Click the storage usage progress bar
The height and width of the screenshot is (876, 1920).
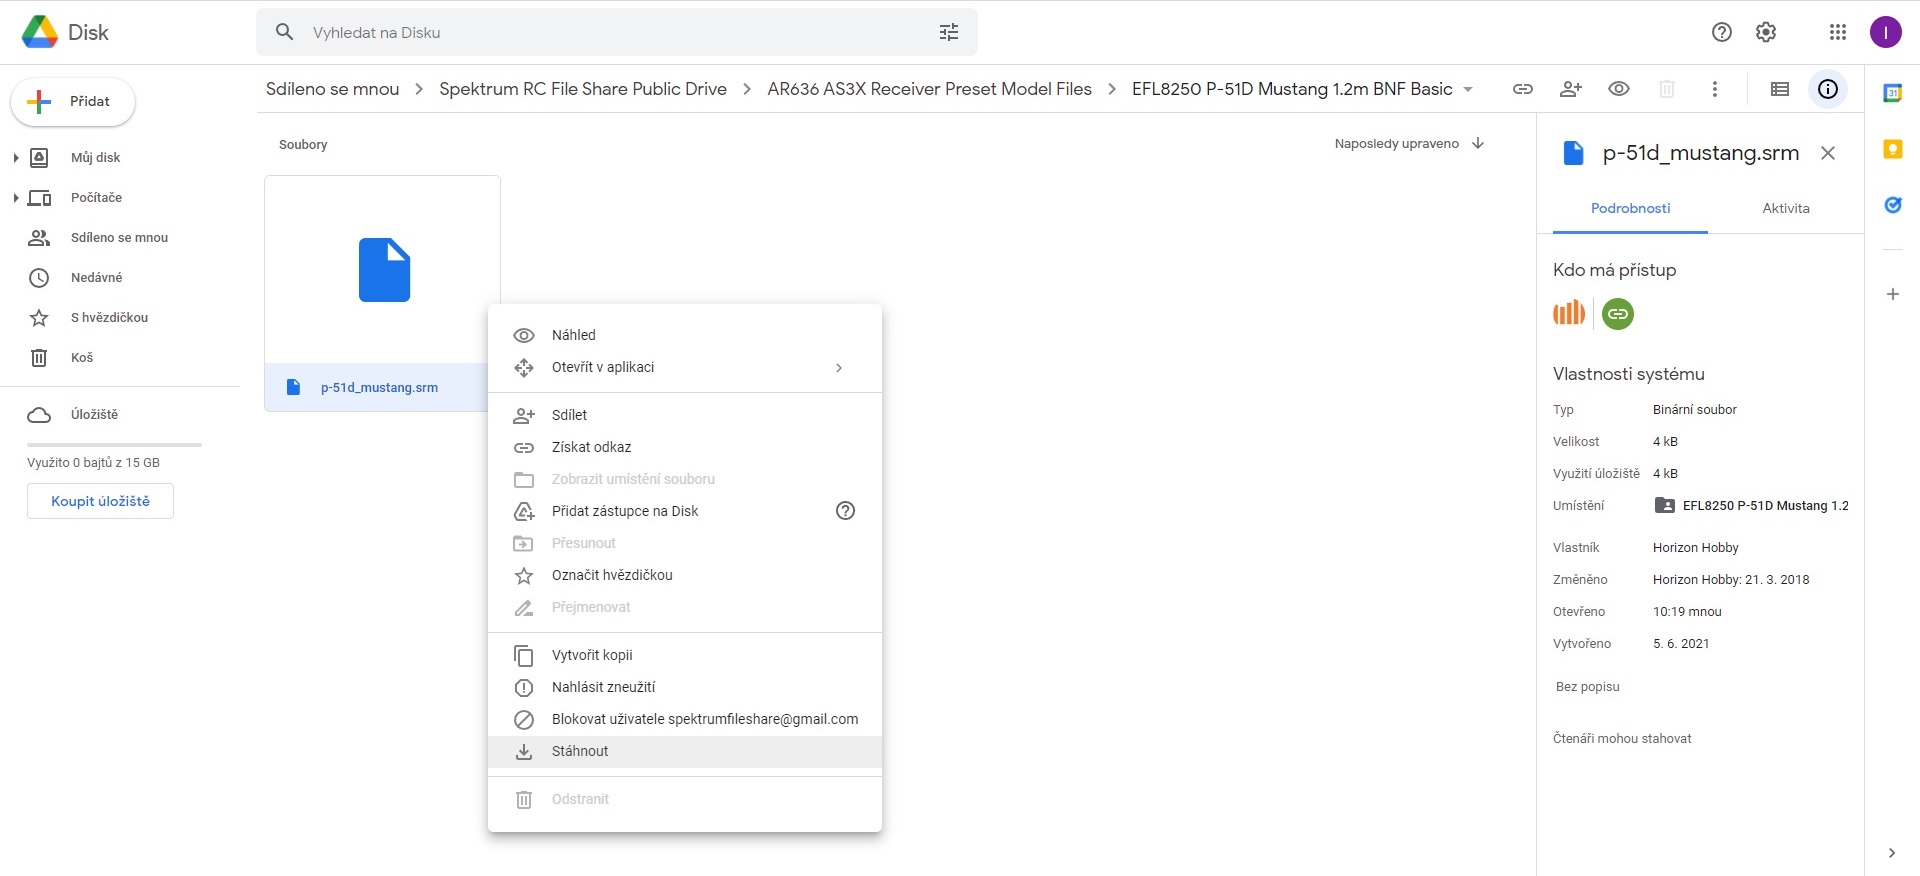click(x=114, y=444)
